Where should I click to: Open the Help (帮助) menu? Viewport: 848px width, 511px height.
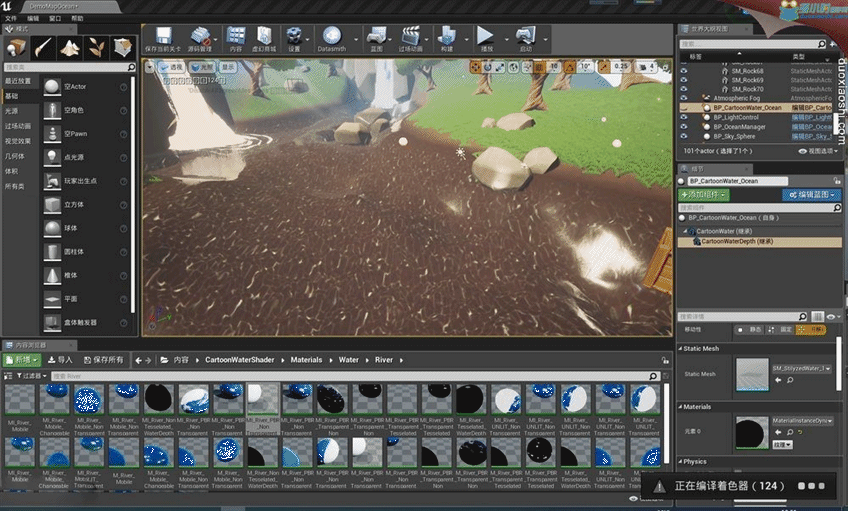[x=77, y=18]
